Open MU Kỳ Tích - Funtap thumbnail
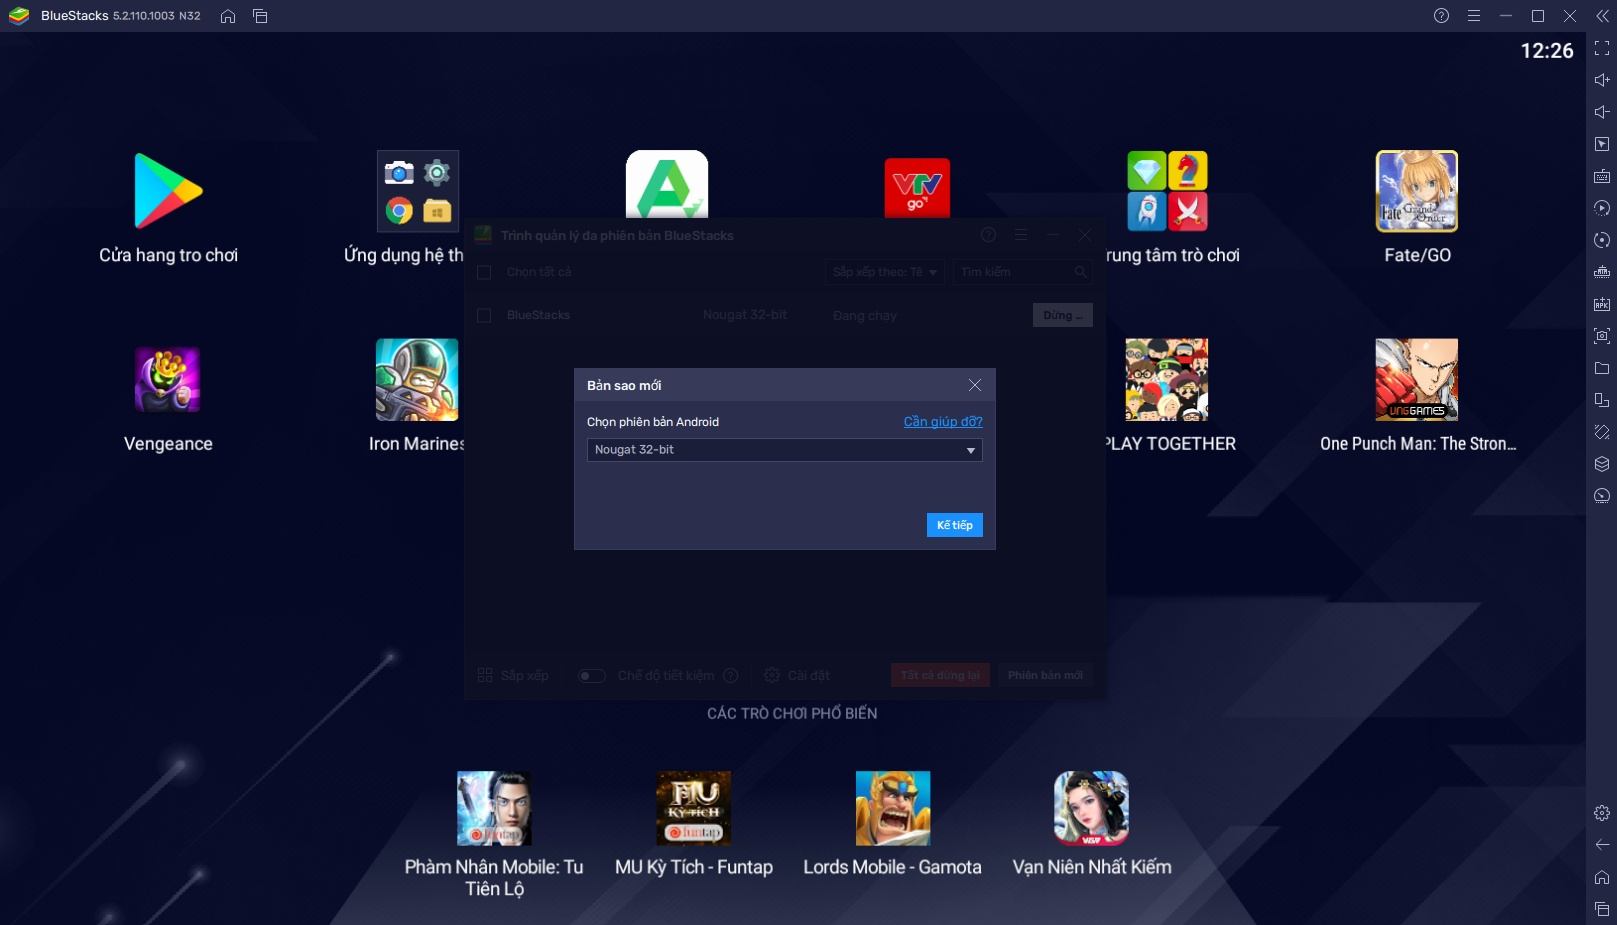The width and height of the screenshot is (1617, 925). click(693, 808)
